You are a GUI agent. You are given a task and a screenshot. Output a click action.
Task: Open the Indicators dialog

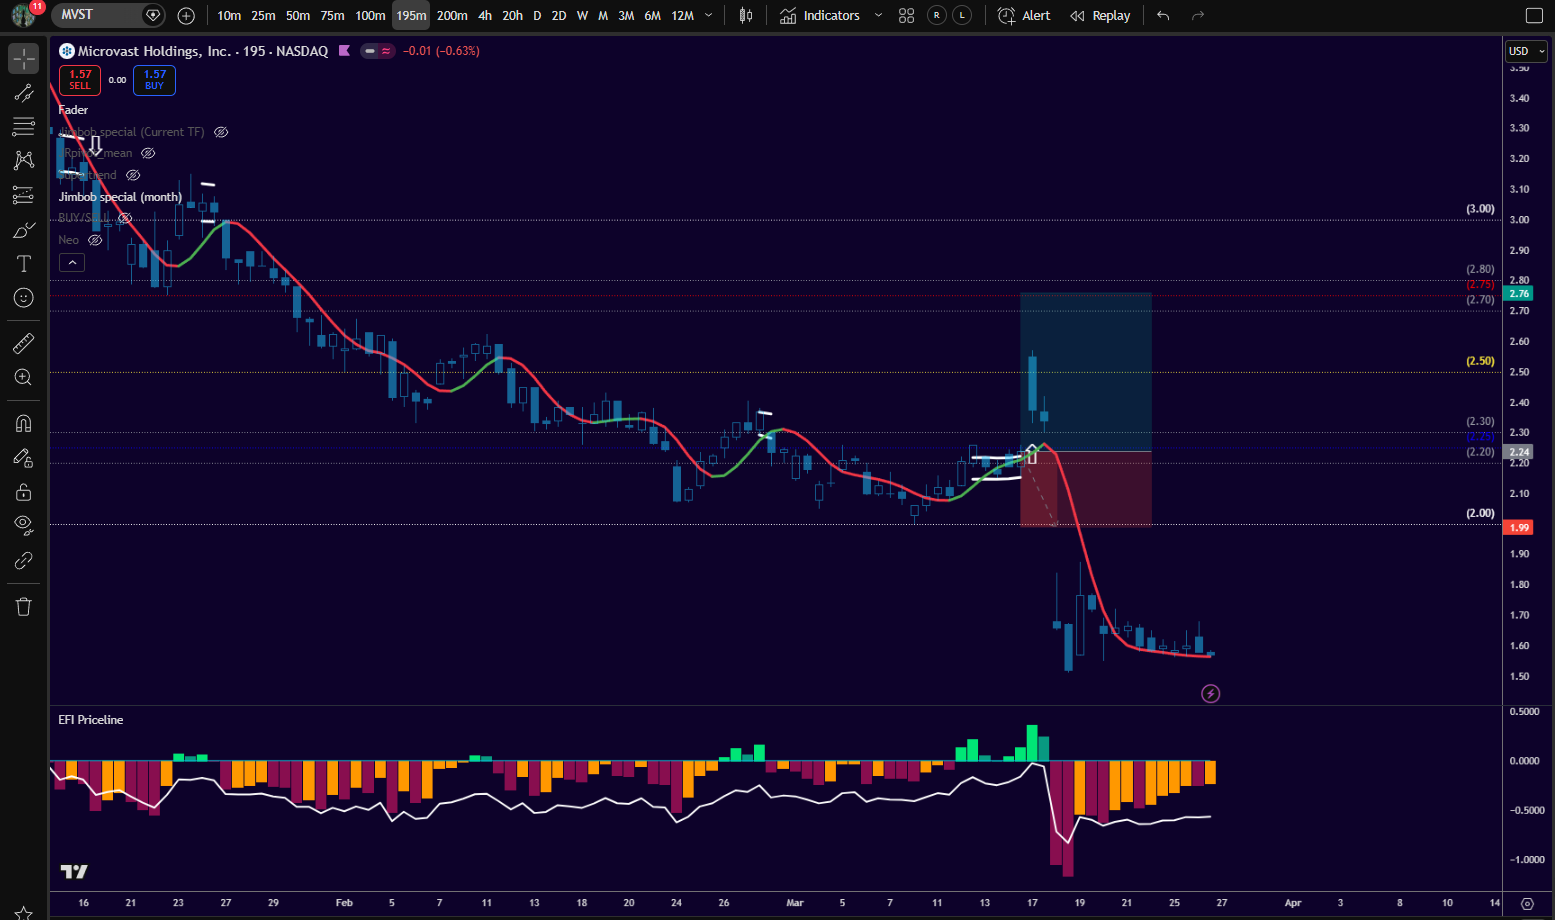[820, 15]
